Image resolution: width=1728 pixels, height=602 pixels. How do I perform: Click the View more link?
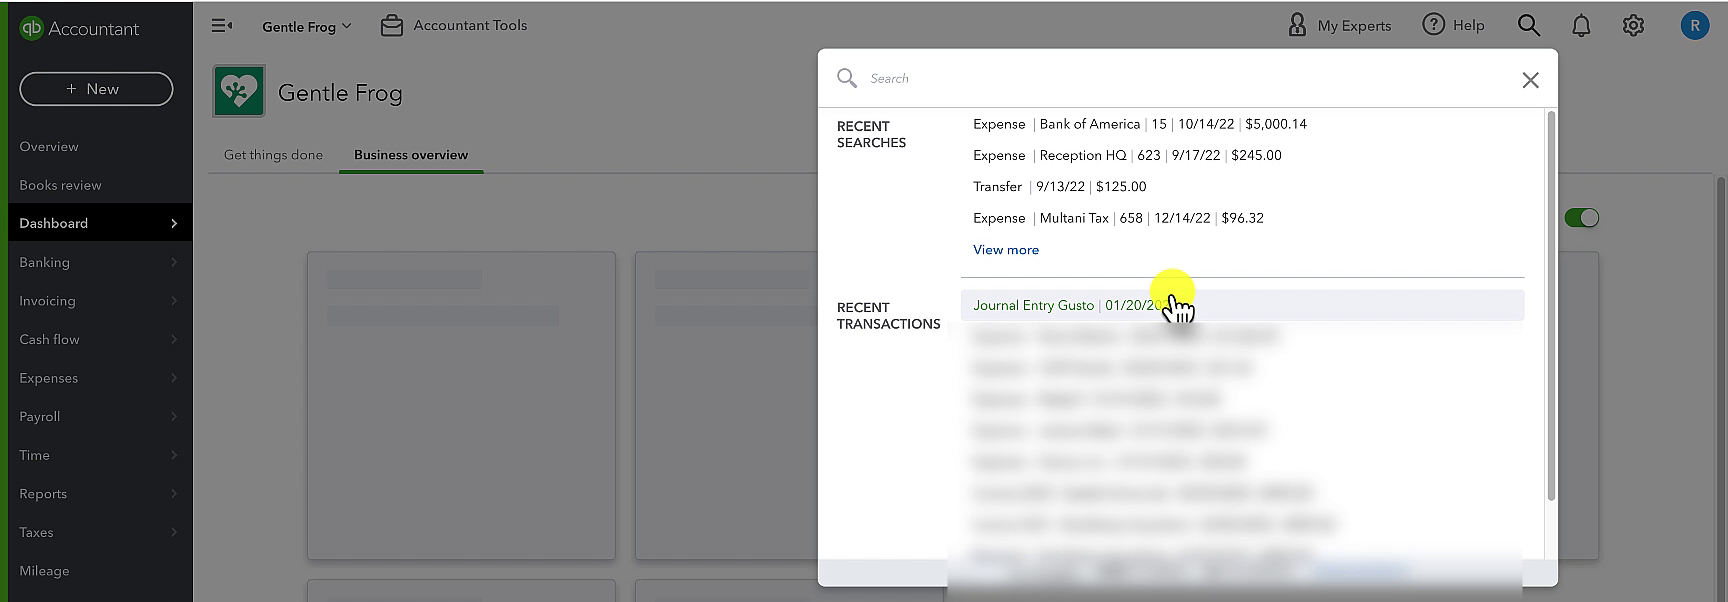click(1006, 250)
